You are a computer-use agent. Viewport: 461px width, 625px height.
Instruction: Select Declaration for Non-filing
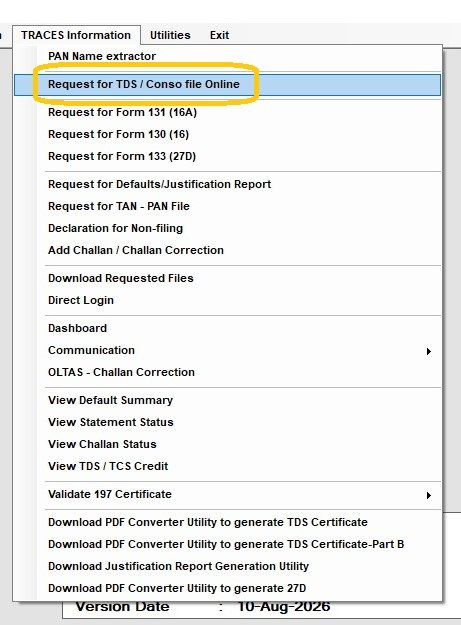click(228, 228)
